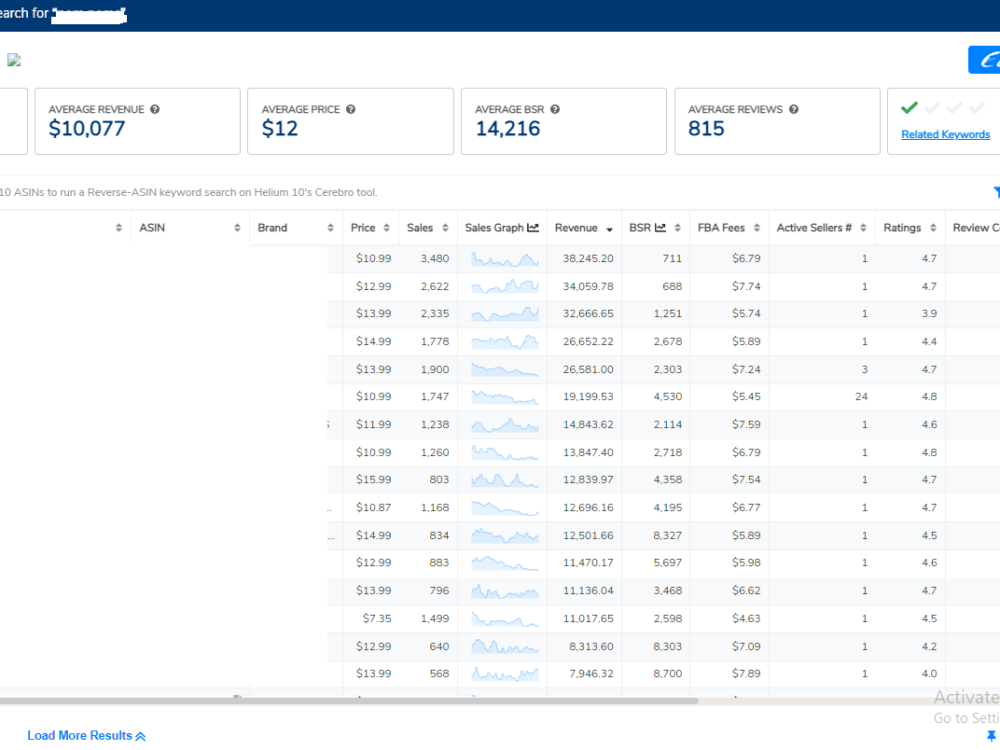Select Active Sellers value 3
This screenshot has width=1000, height=750.
point(865,369)
